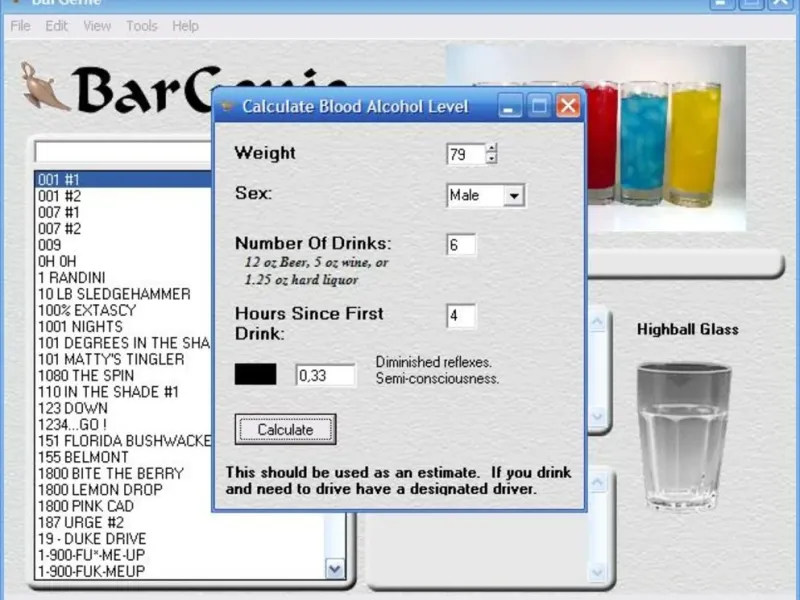Maximize the Calculate Blood Alcohol Level dialog
The width and height of the screenshot is (800, 600).
pos(539,106)
